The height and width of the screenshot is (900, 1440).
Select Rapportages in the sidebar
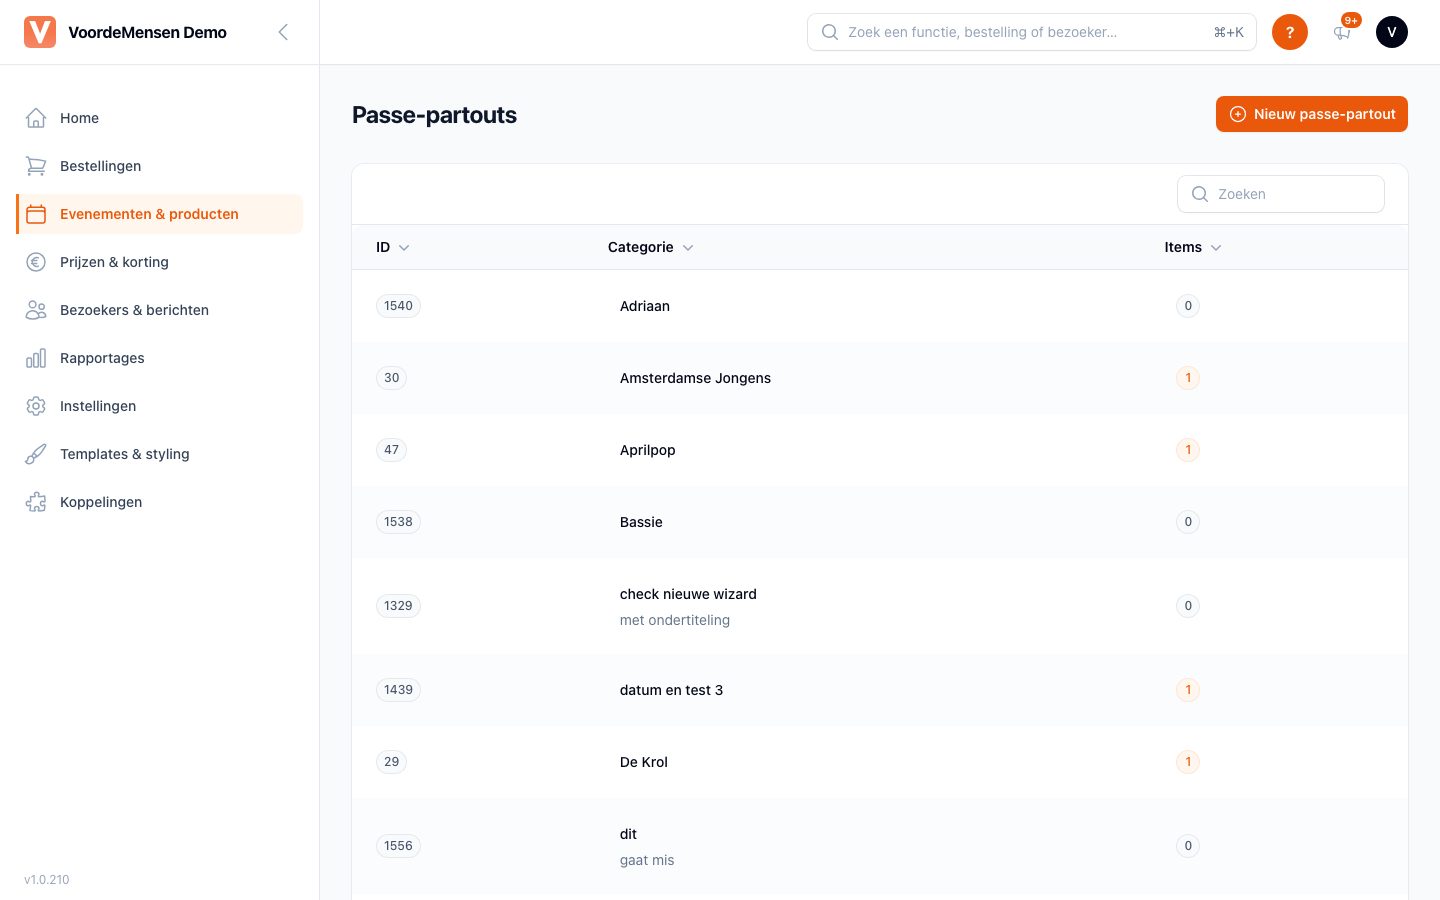(160, 358)
